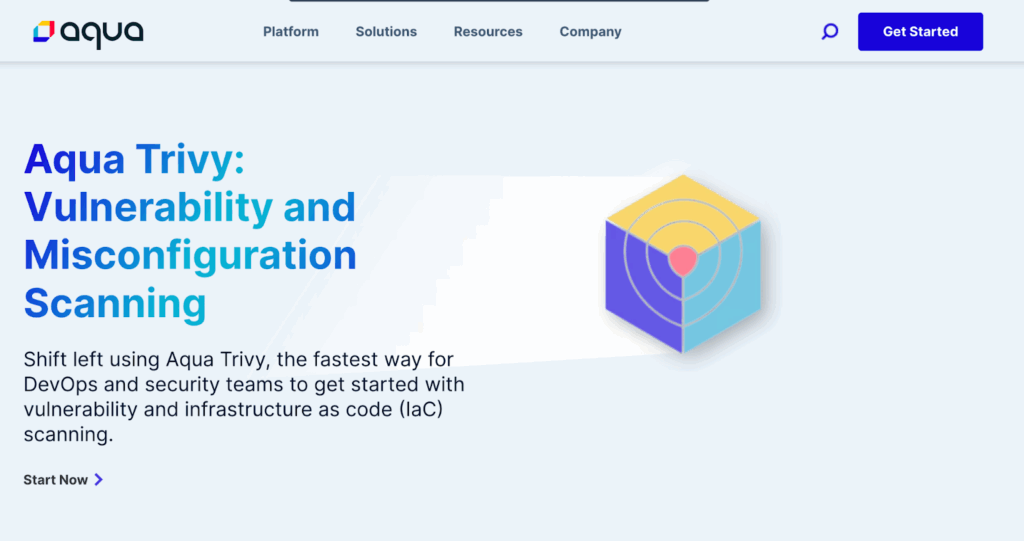Click the 'Shift left using Aqua Trivy' paragraph
Screen dimensions: 1024x541
(244, 397)
